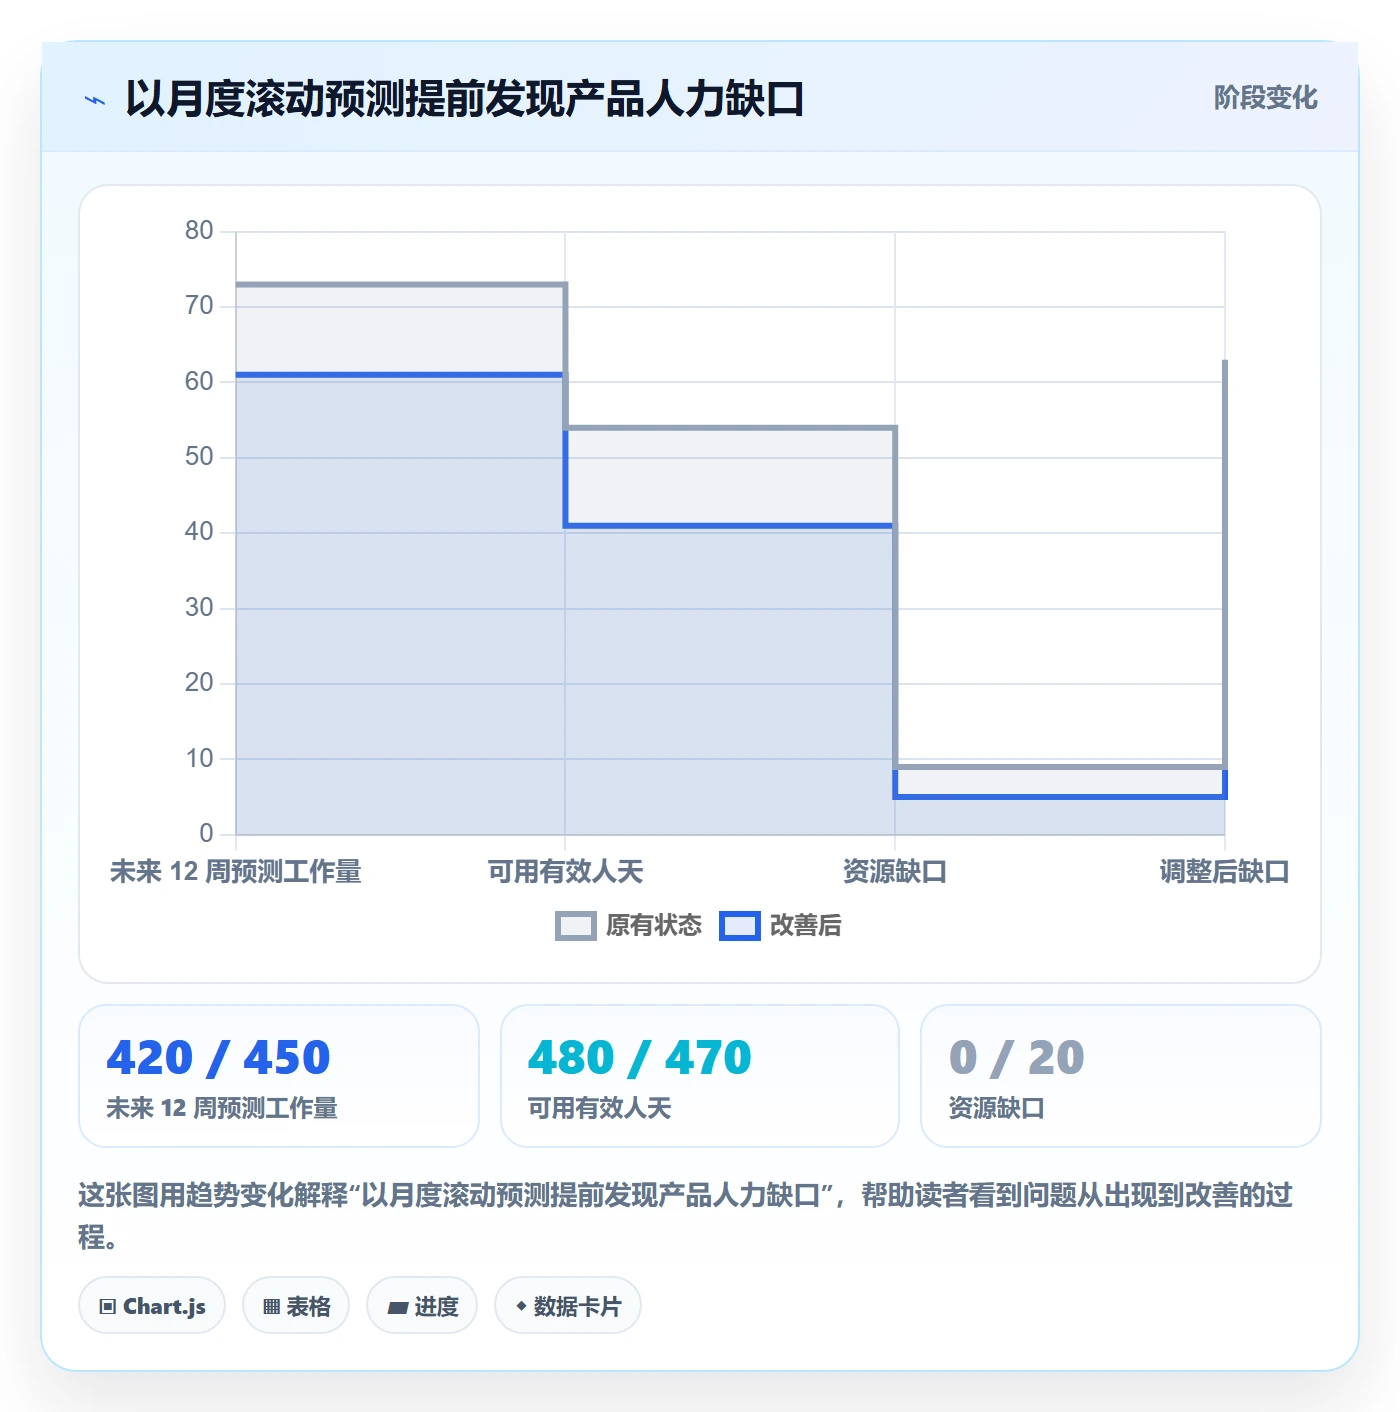
Task: Click the chart title 以月度滚动预测提前发现产品人力缺口
Action: click(x=465, y=99)
